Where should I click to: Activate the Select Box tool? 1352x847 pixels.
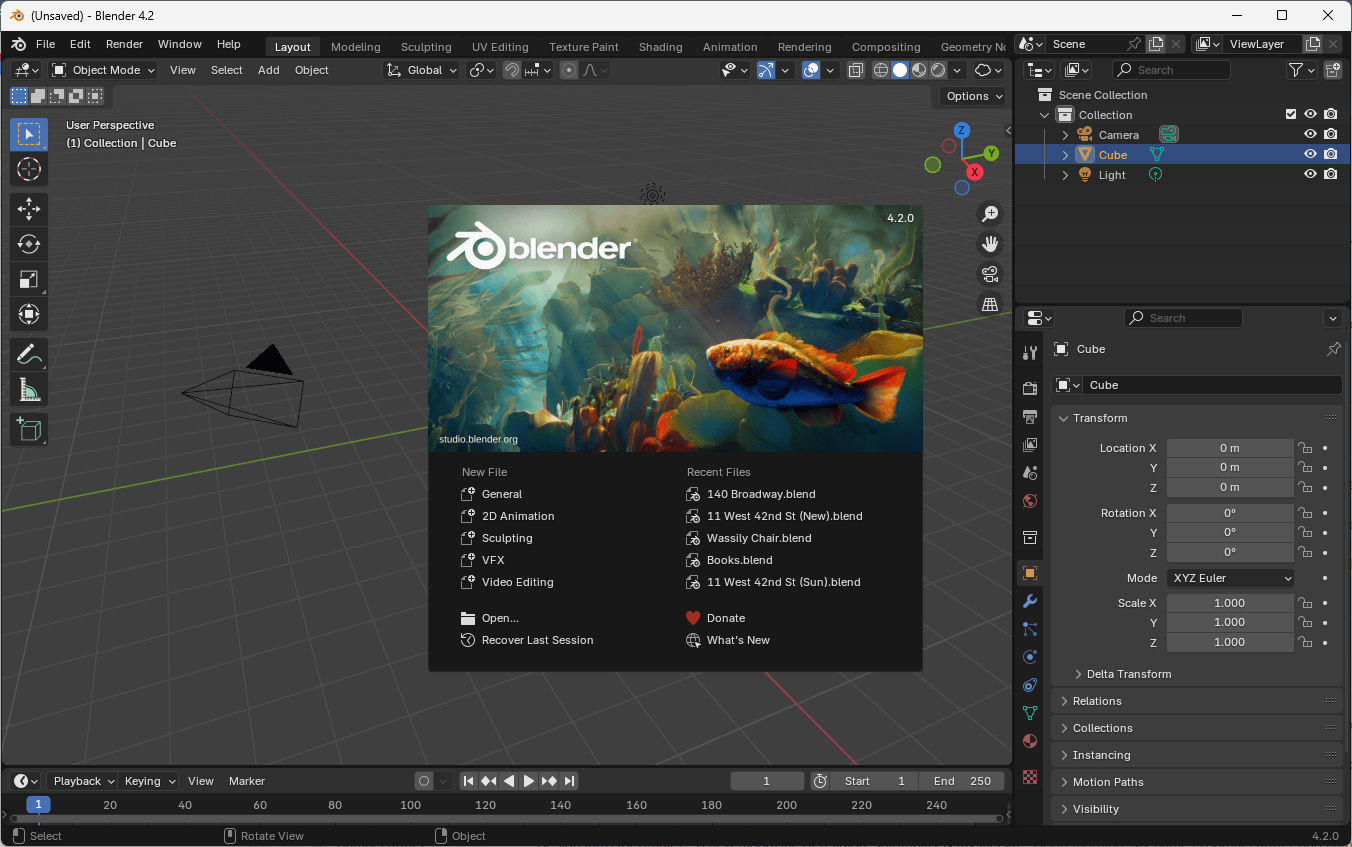tap(29, 134)
